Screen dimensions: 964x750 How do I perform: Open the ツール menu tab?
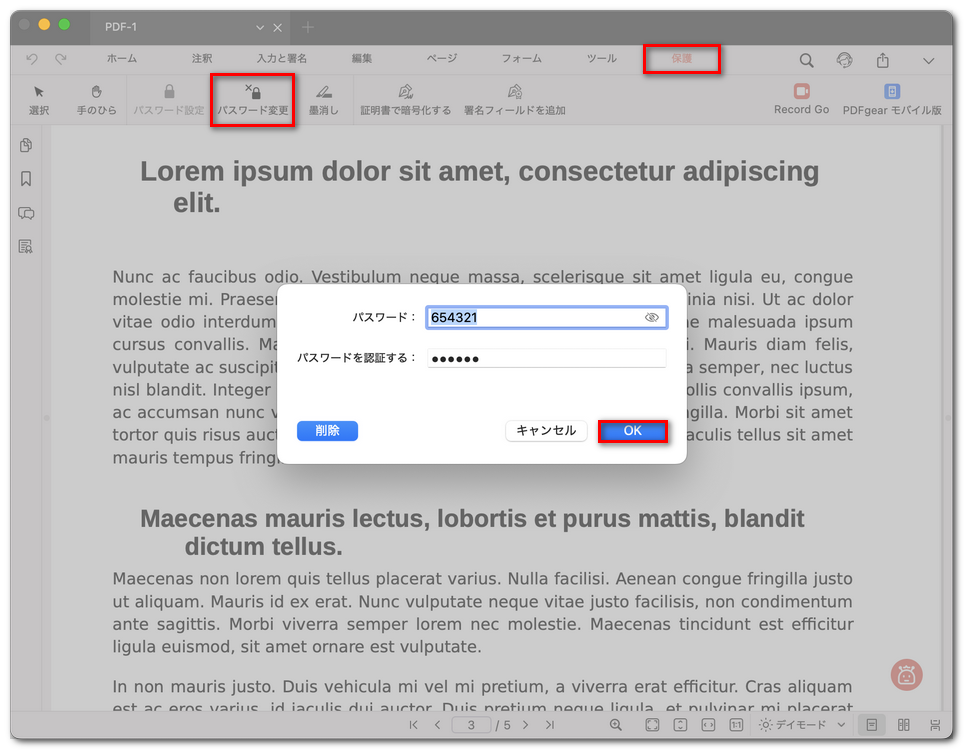click(x=601, y=59)
